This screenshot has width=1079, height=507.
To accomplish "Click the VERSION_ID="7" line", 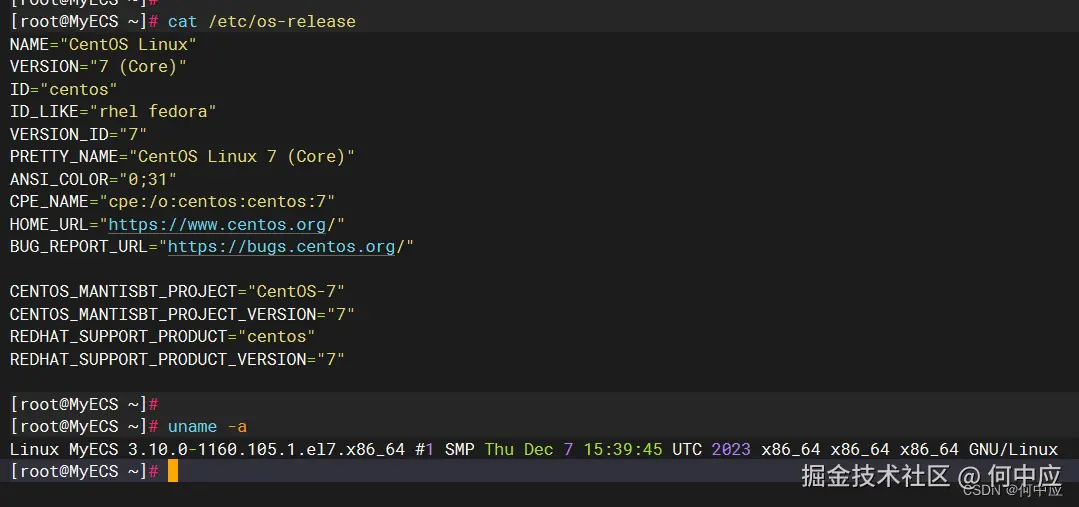I will [78, 134].
